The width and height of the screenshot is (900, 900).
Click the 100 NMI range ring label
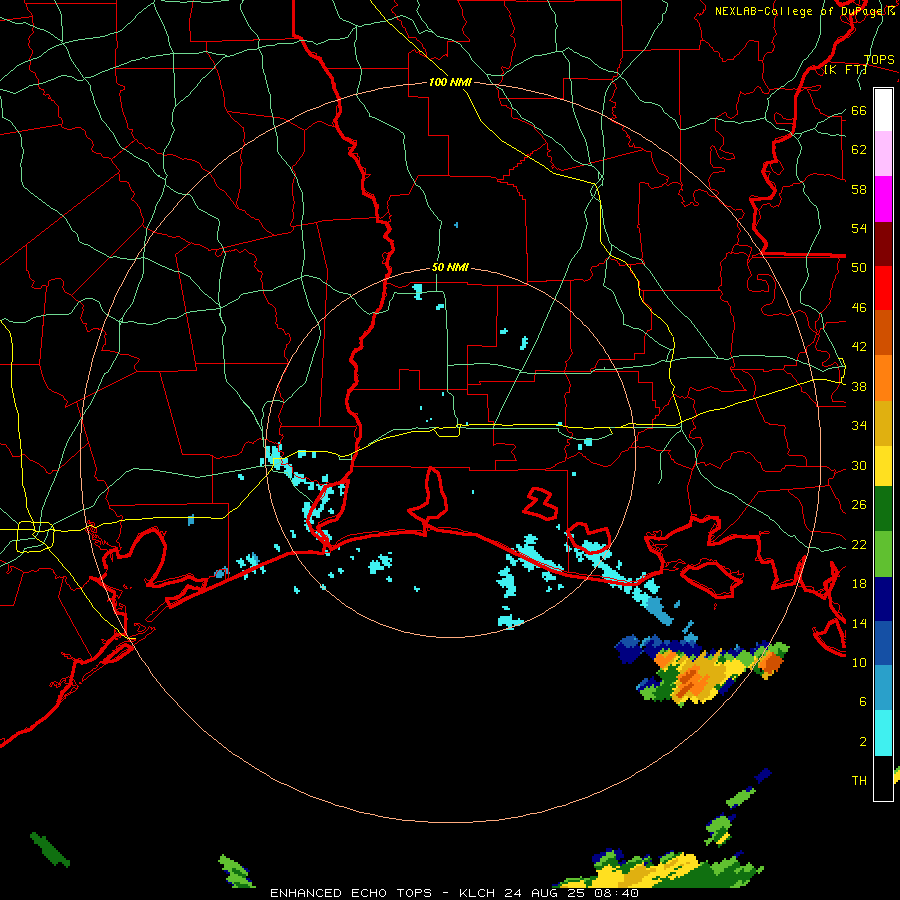(450, 82)
